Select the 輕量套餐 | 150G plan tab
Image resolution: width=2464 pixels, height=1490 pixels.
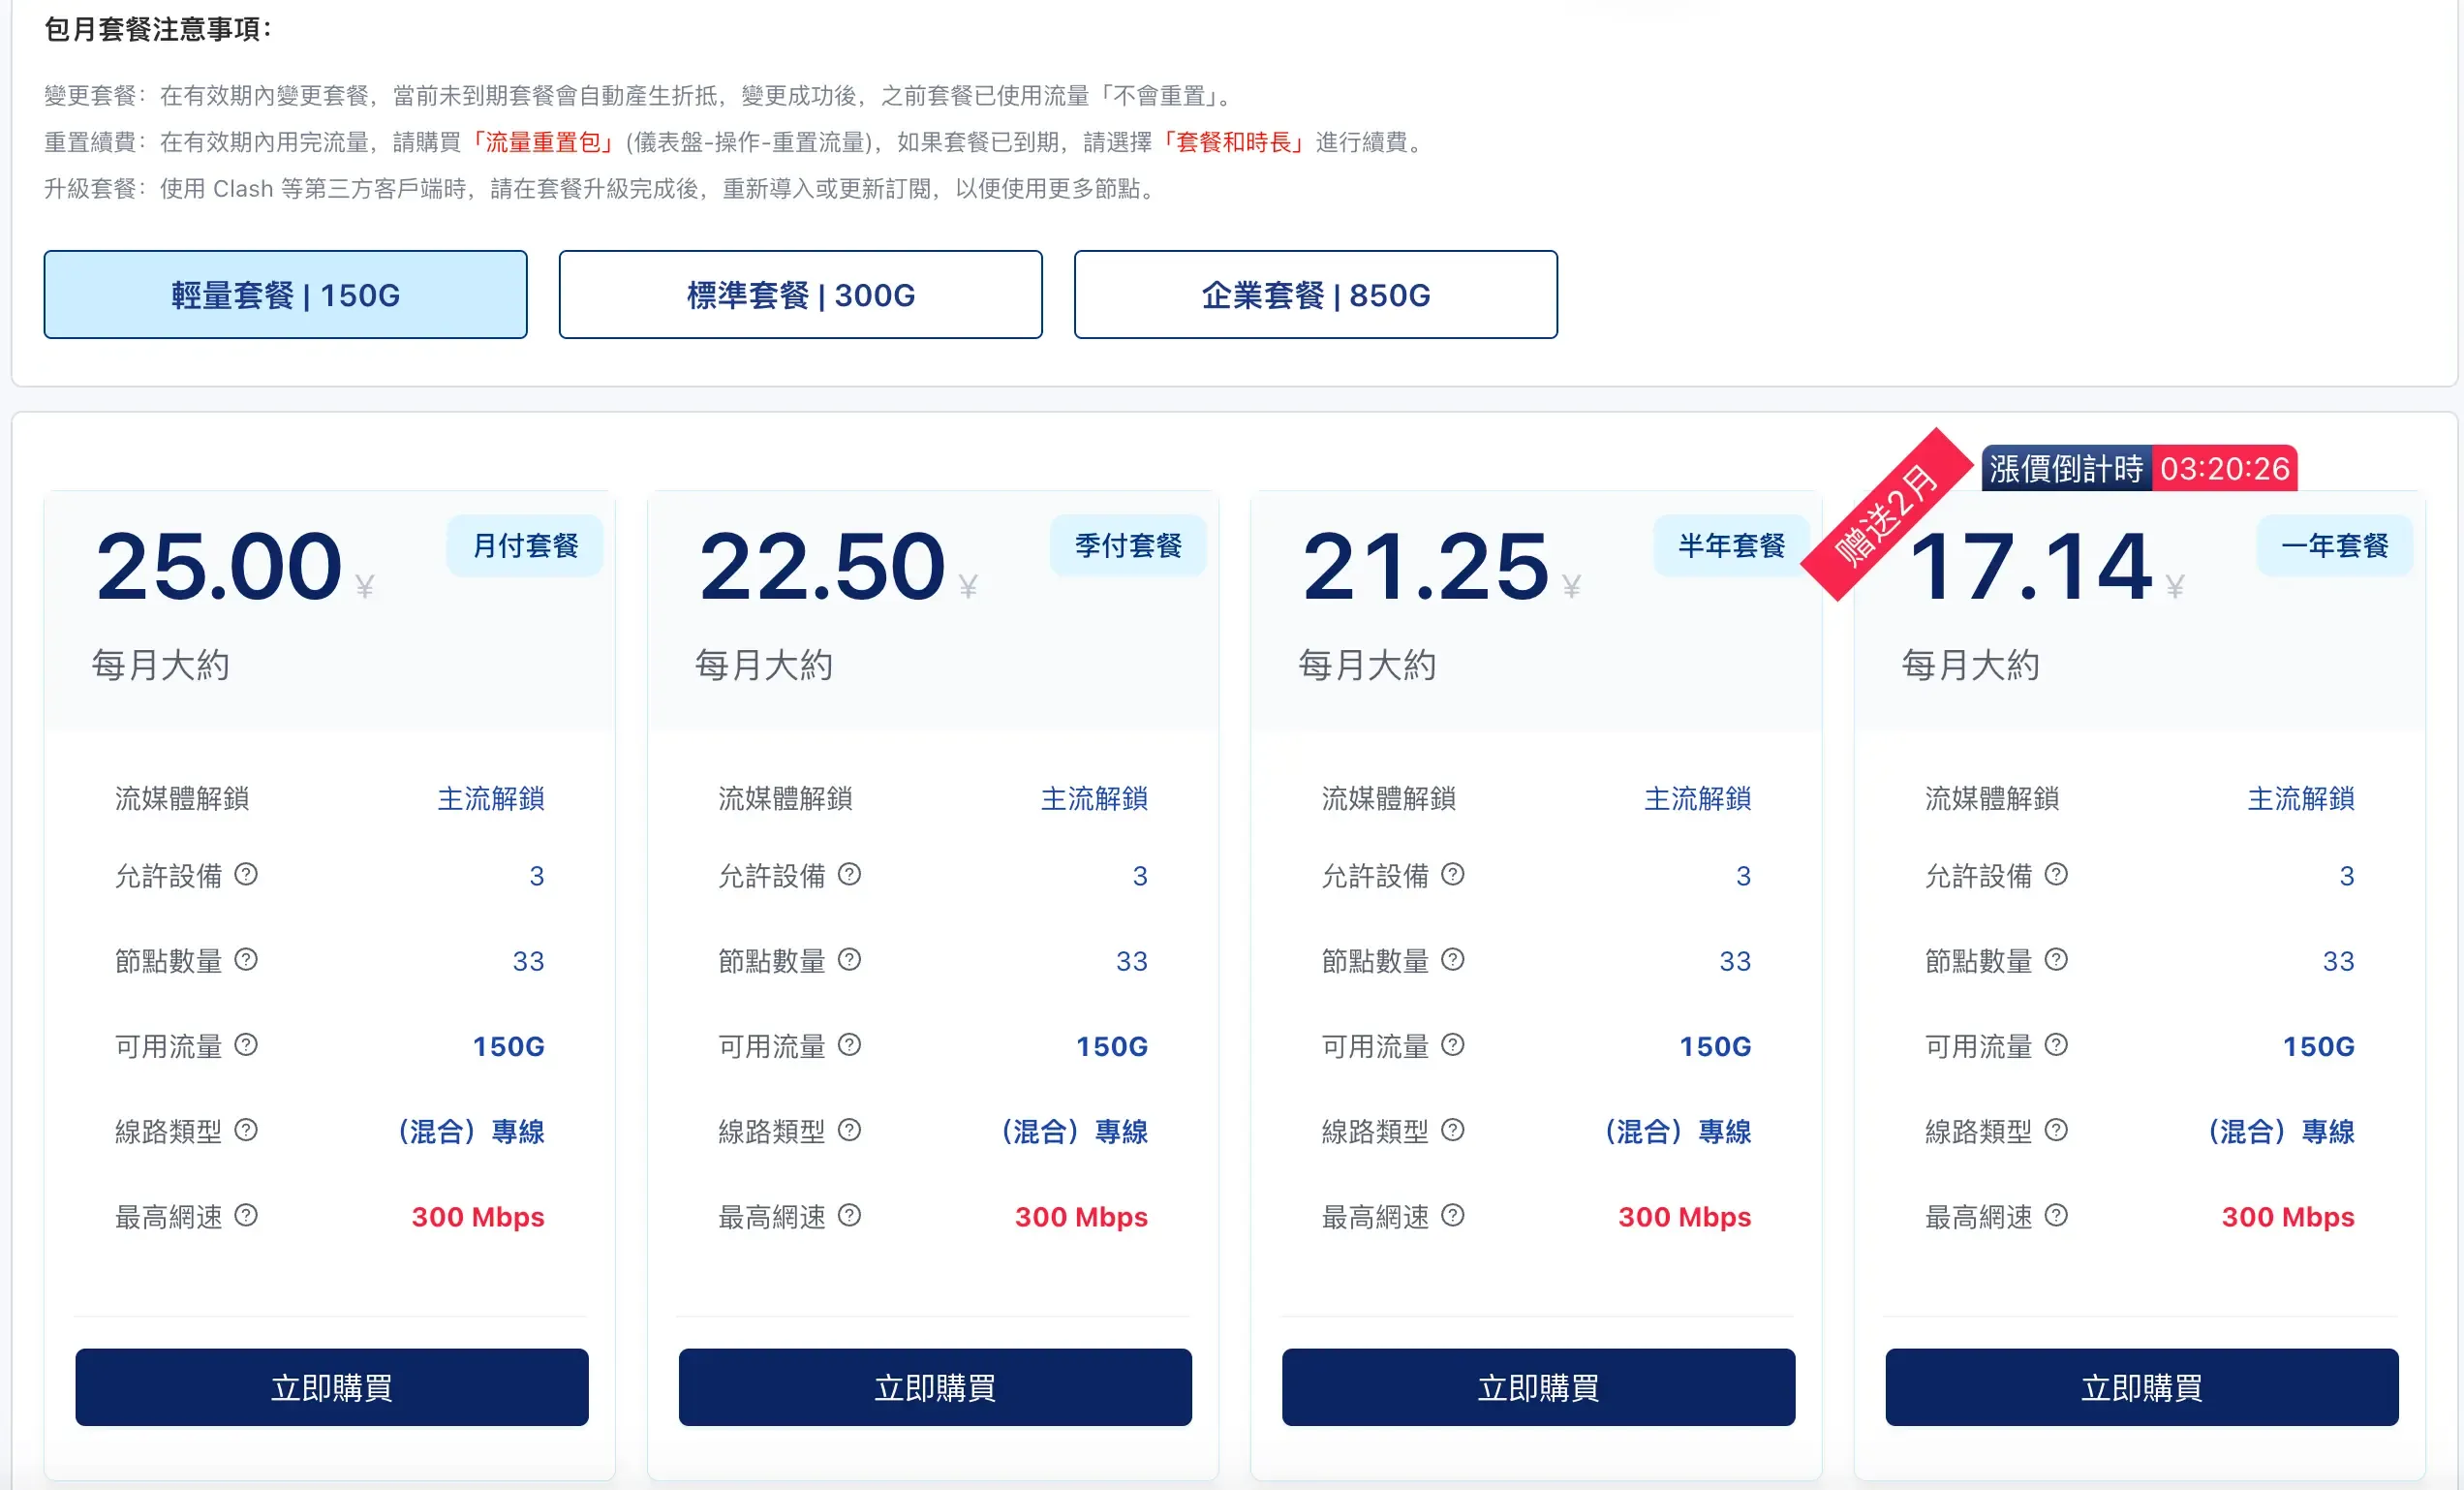pyautogui.click(x=285, y=295)
